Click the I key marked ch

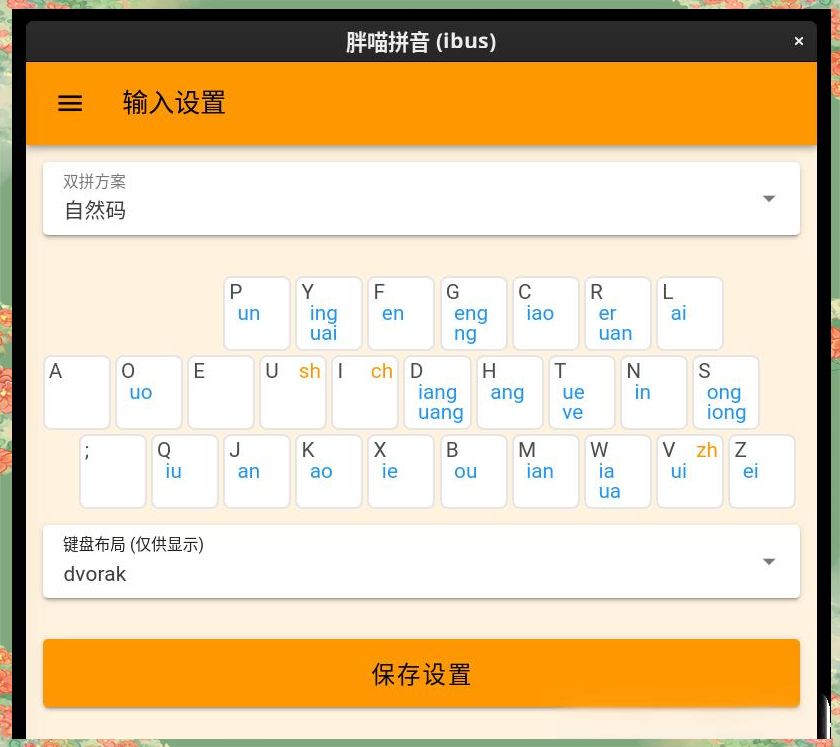coord(365,392)
